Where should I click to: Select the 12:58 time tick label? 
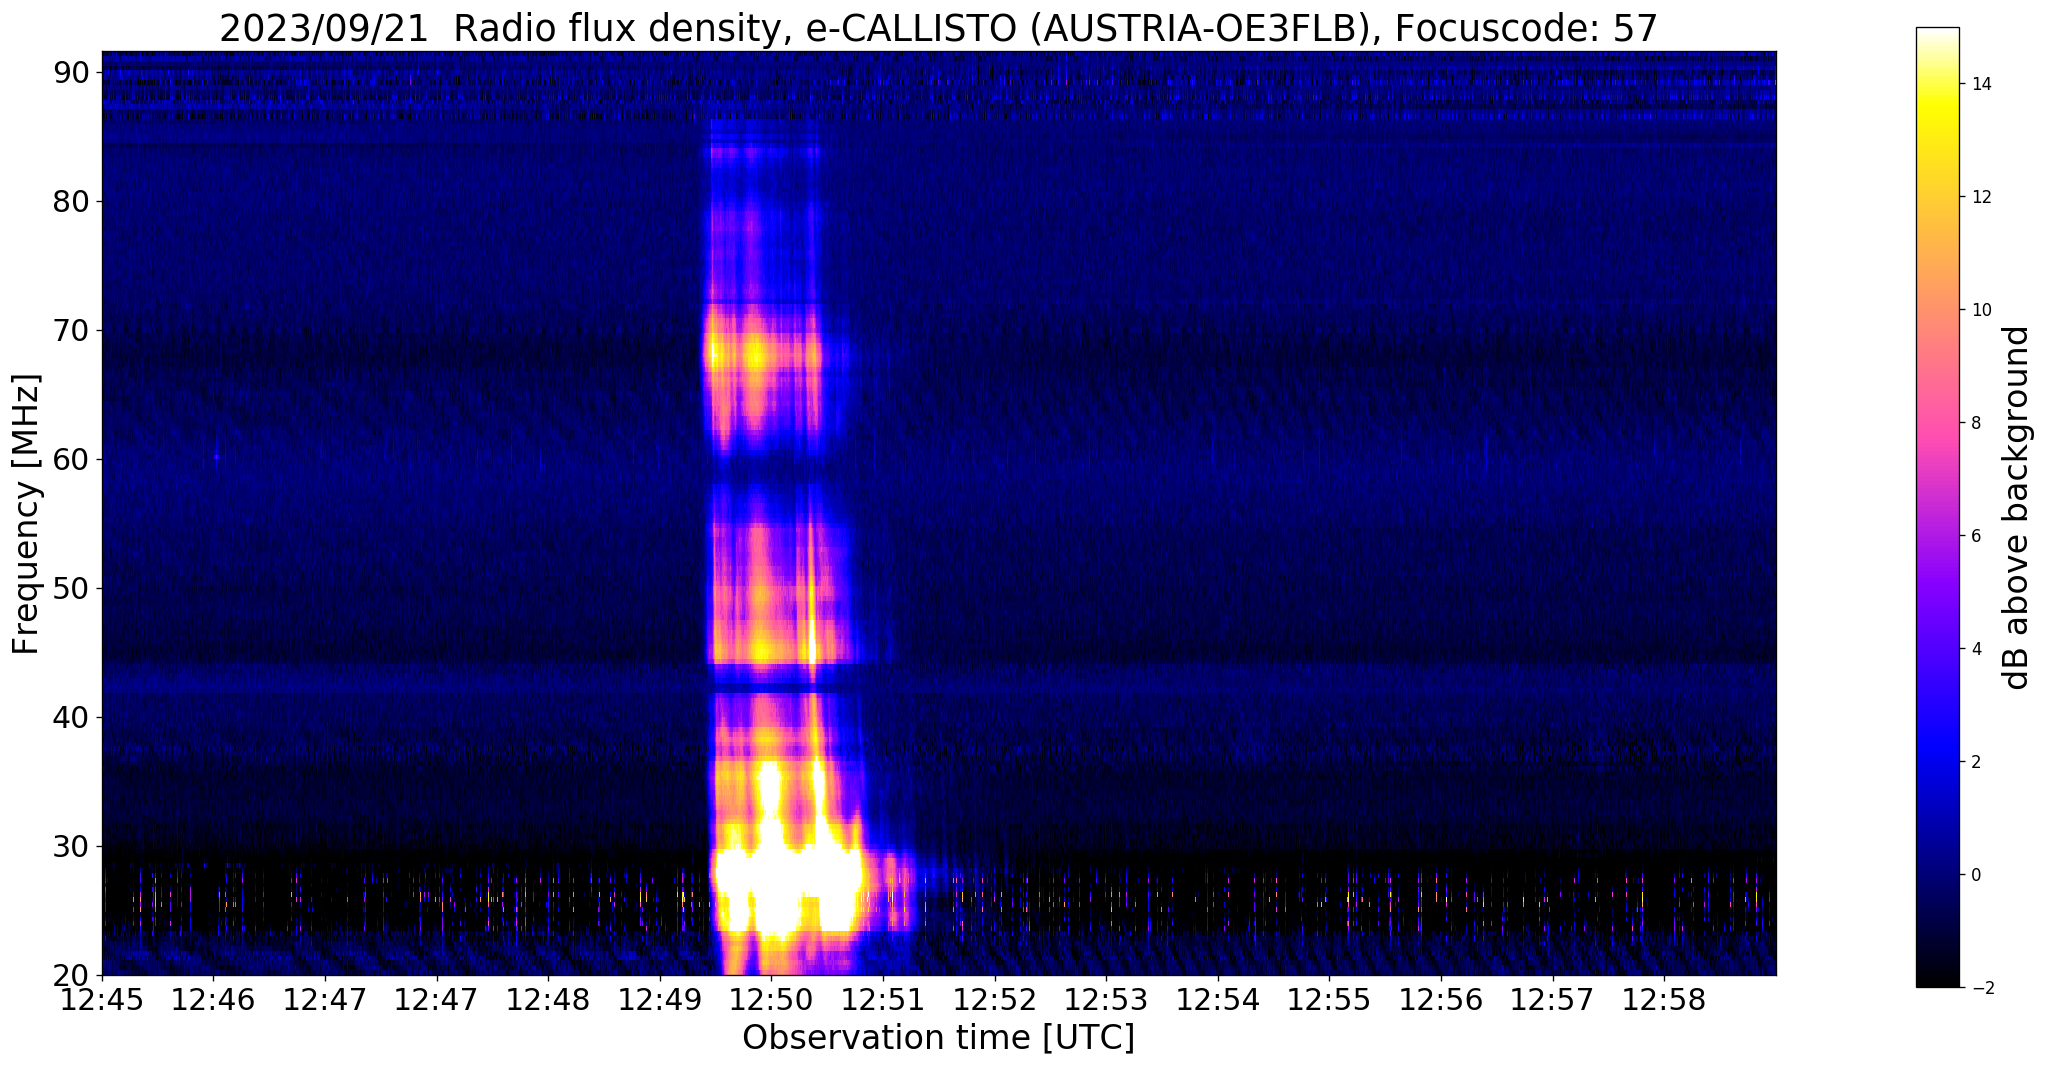[x=1664, y=1000]
